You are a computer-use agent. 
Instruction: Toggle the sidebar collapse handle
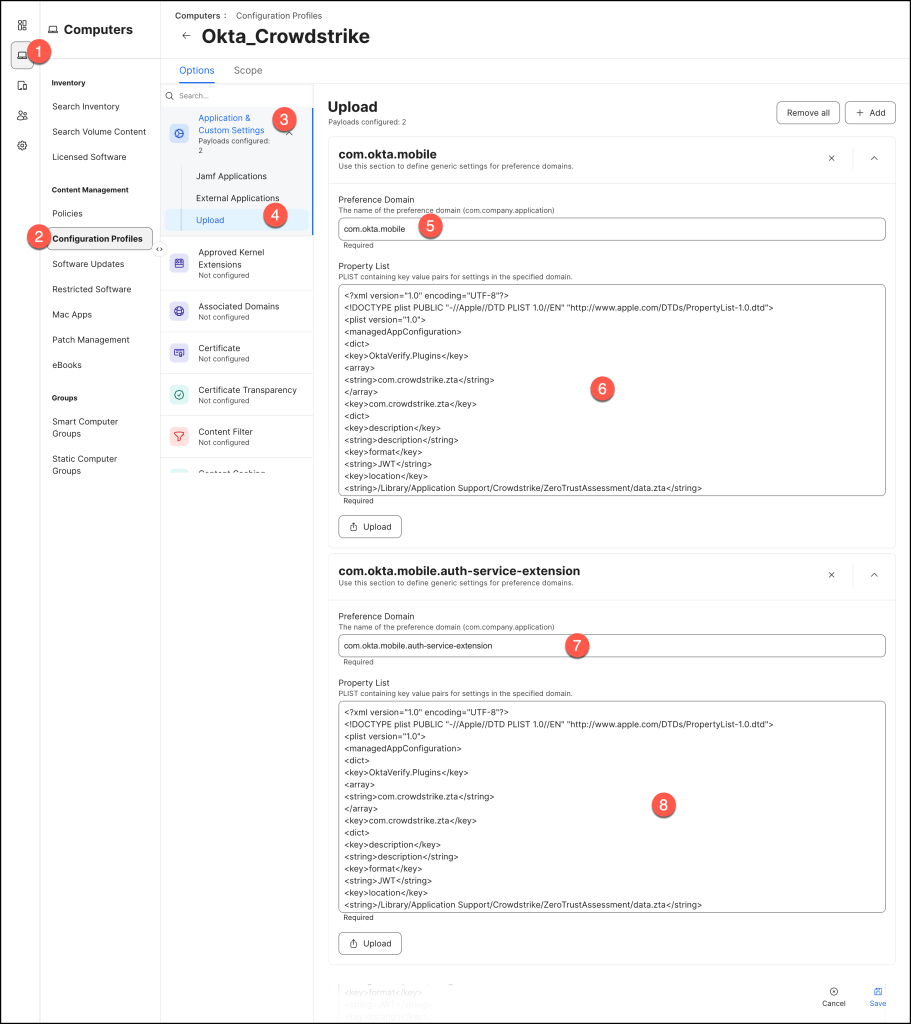click(159, 250)
